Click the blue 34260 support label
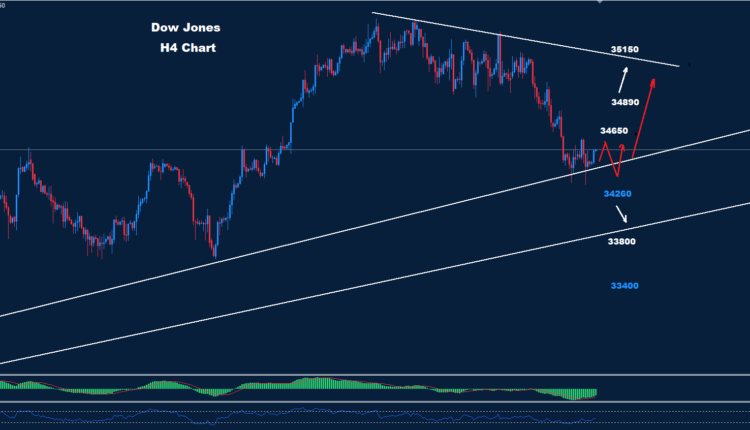This screenshot has width=750, height=430. click(618, 194)
